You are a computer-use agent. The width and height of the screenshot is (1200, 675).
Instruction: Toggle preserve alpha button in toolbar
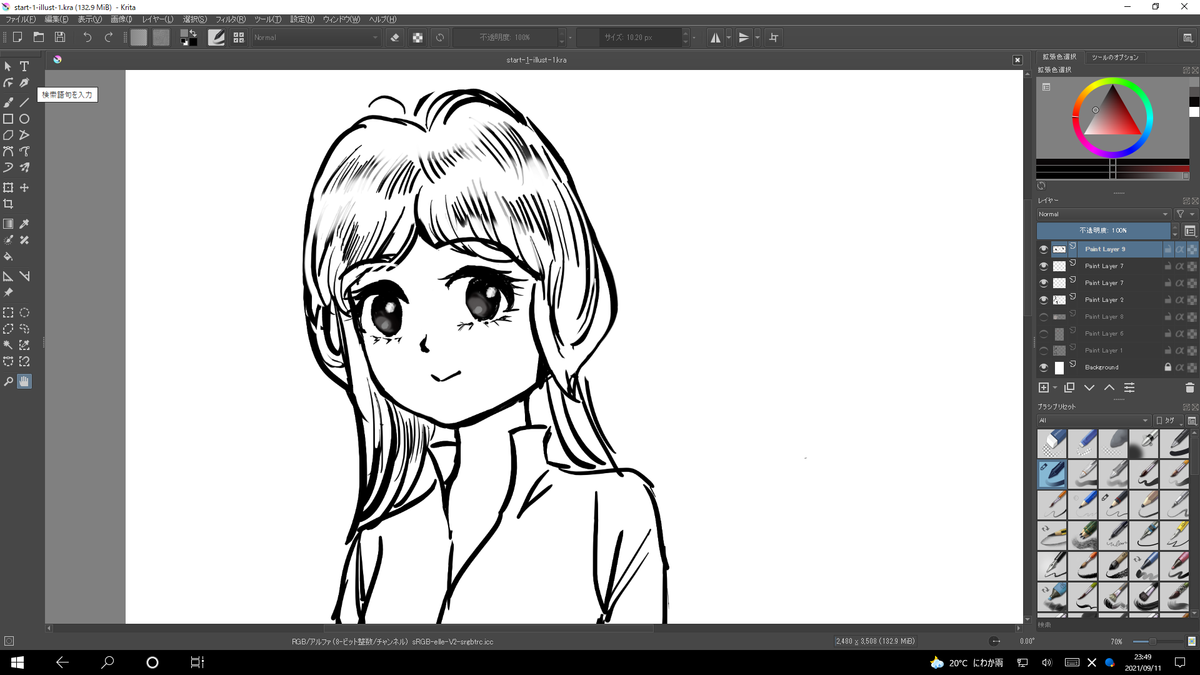[x=417, y=37]
